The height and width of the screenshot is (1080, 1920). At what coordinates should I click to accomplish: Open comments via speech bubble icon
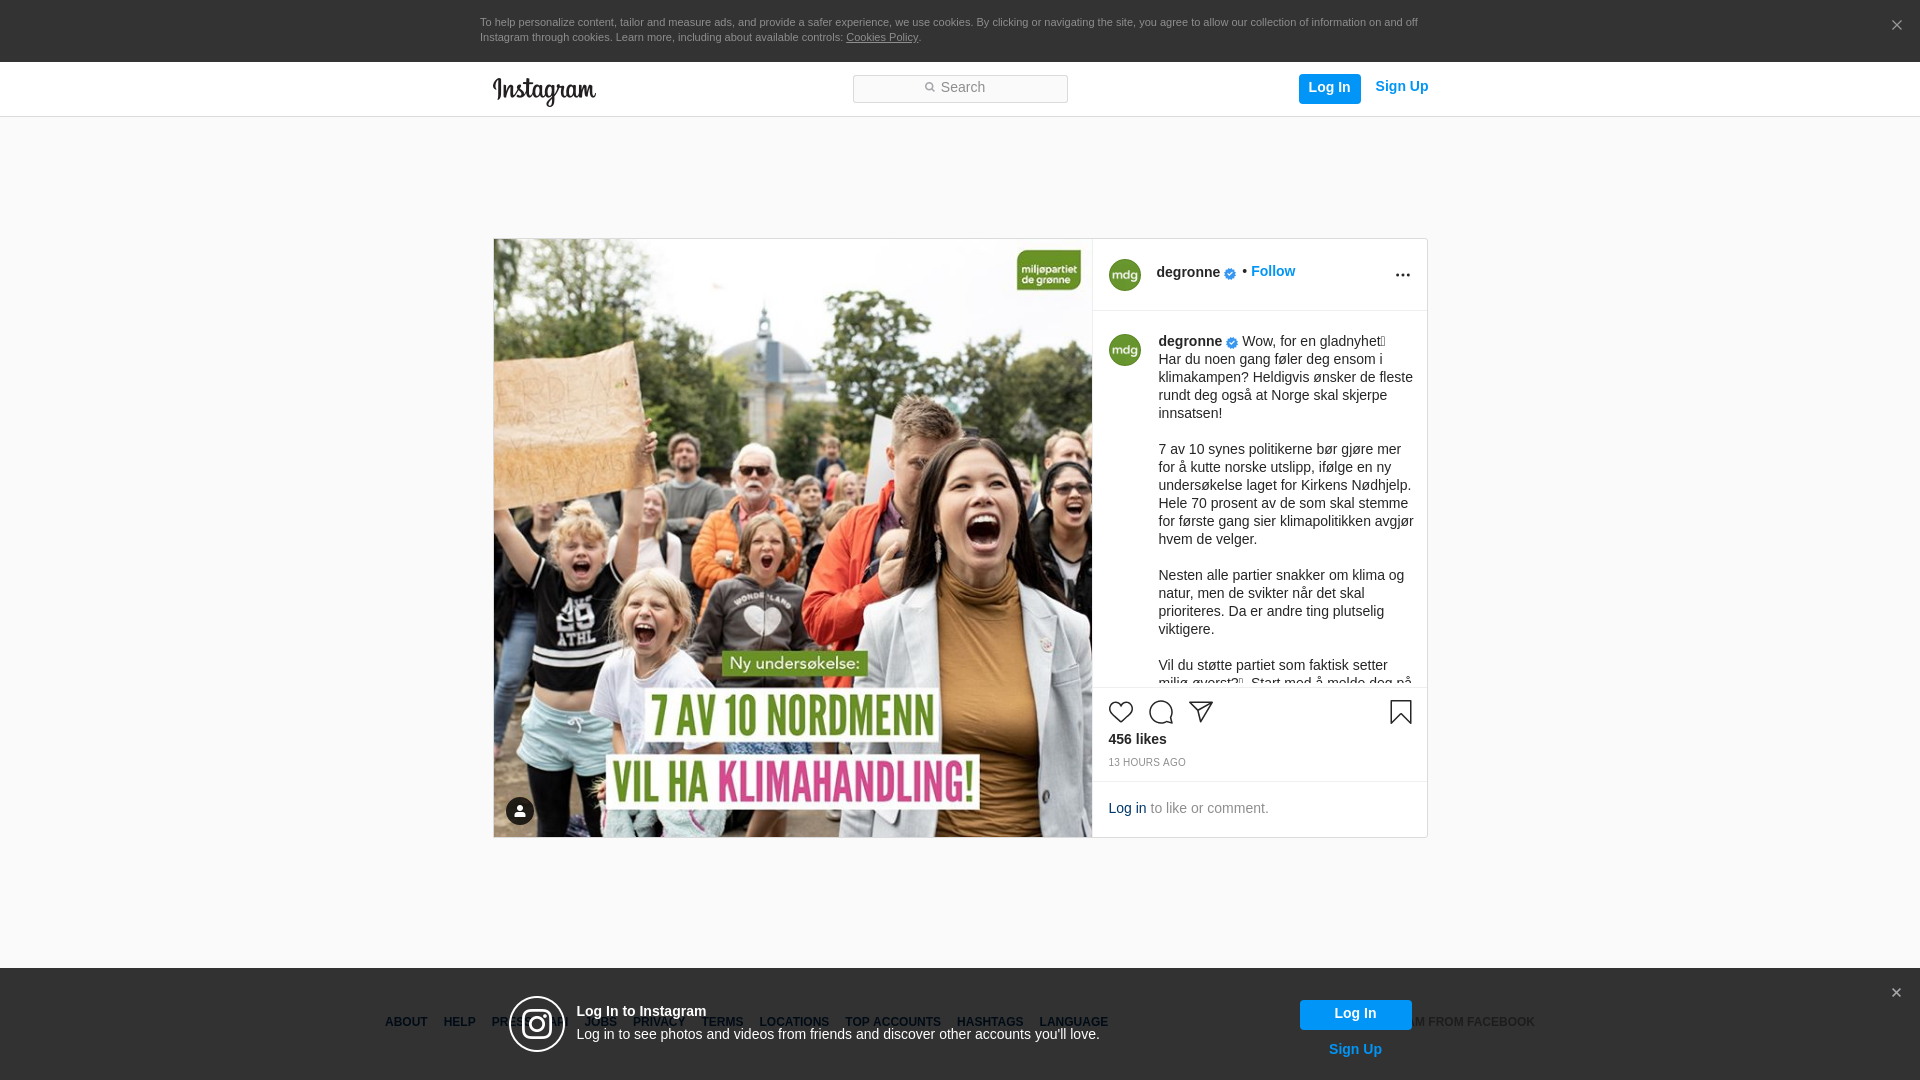(1160, 712)
